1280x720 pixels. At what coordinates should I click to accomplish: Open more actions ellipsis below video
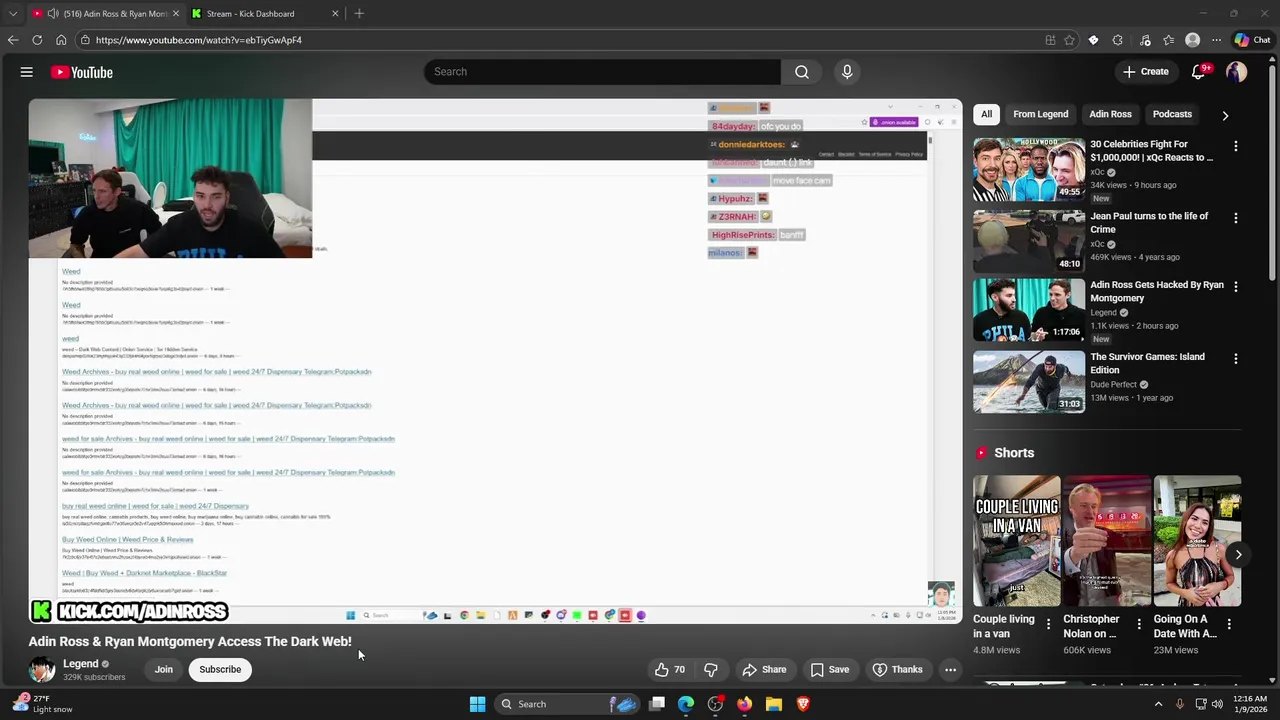[950, 670]
